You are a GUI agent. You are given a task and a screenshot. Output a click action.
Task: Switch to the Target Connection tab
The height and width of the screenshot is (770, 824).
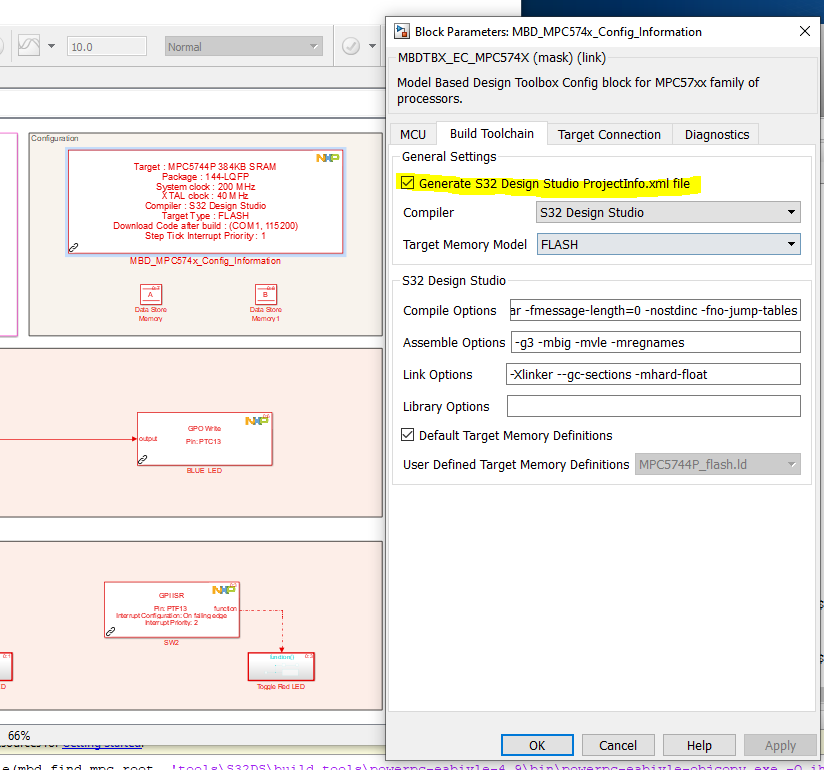click(x=609, y=133)
